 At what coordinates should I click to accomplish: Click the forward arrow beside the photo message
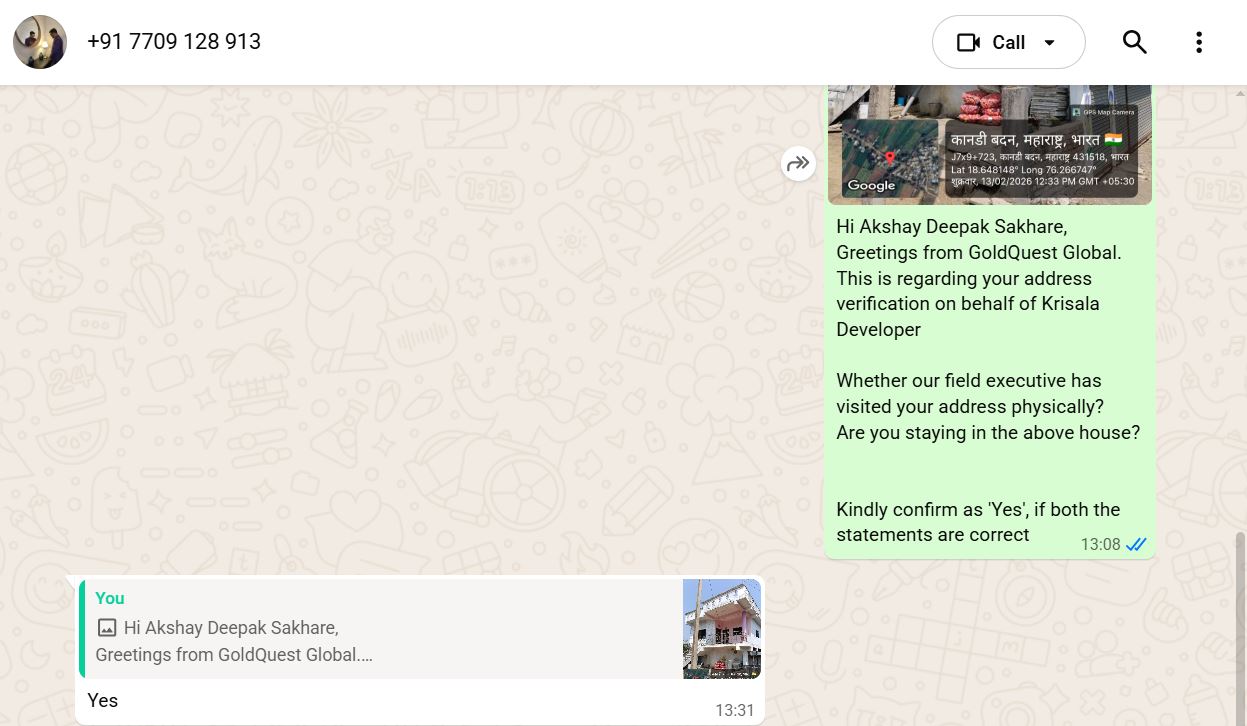pos(798,164)
